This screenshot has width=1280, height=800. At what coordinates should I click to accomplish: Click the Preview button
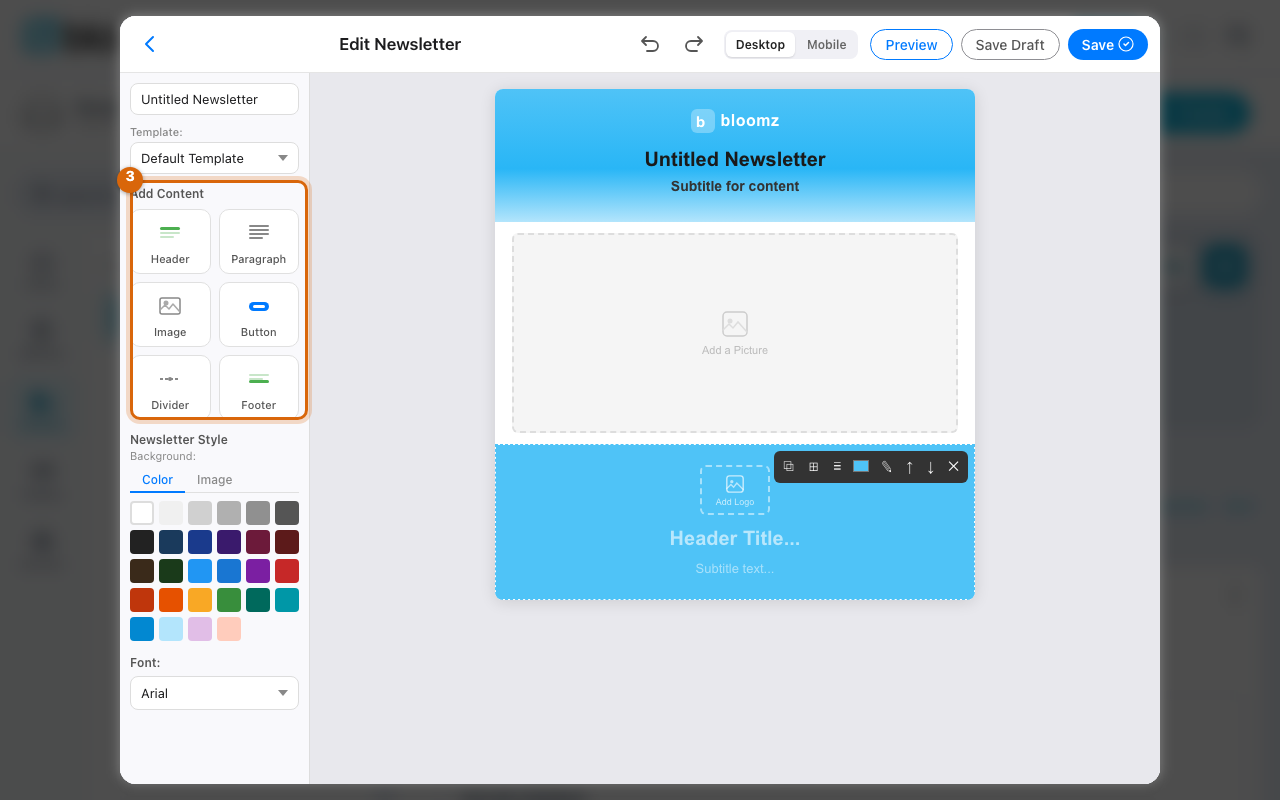911,45
